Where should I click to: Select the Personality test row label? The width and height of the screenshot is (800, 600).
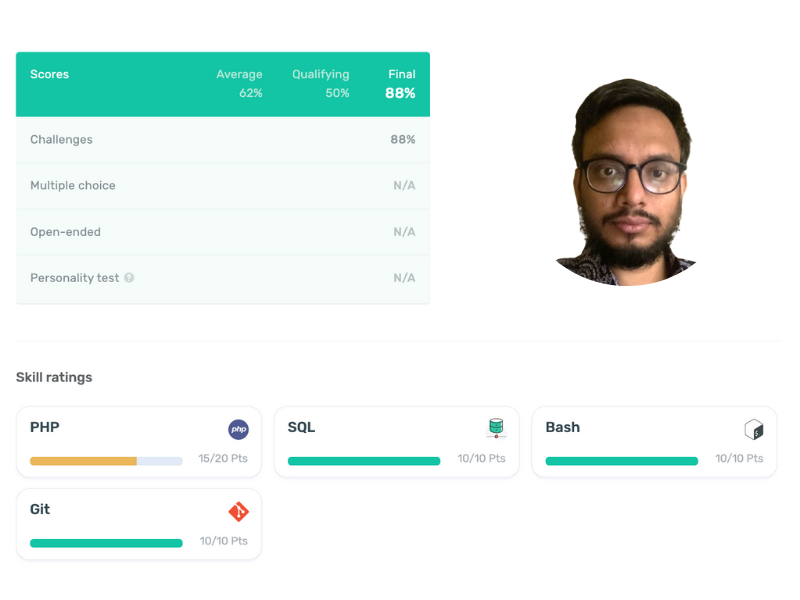pyautogui.click(x=74, y=278)
